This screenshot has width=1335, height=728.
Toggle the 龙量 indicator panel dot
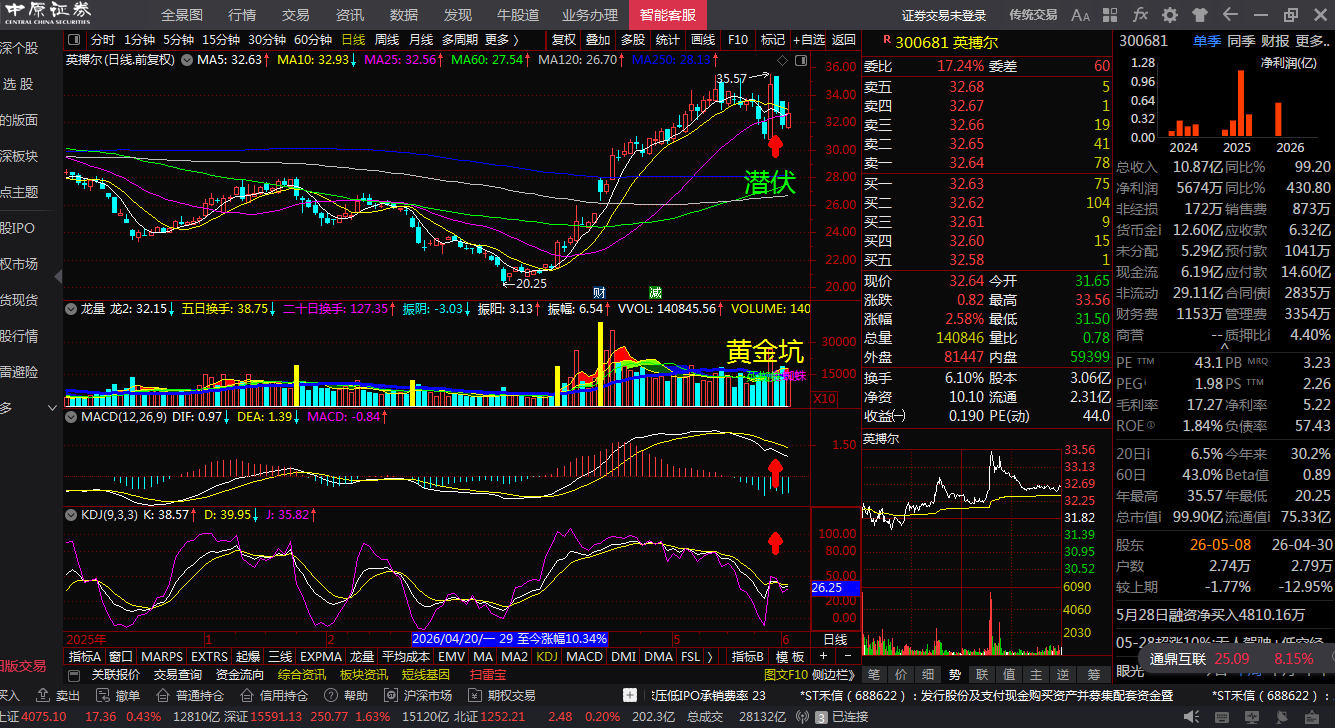[x=72, y=310]
